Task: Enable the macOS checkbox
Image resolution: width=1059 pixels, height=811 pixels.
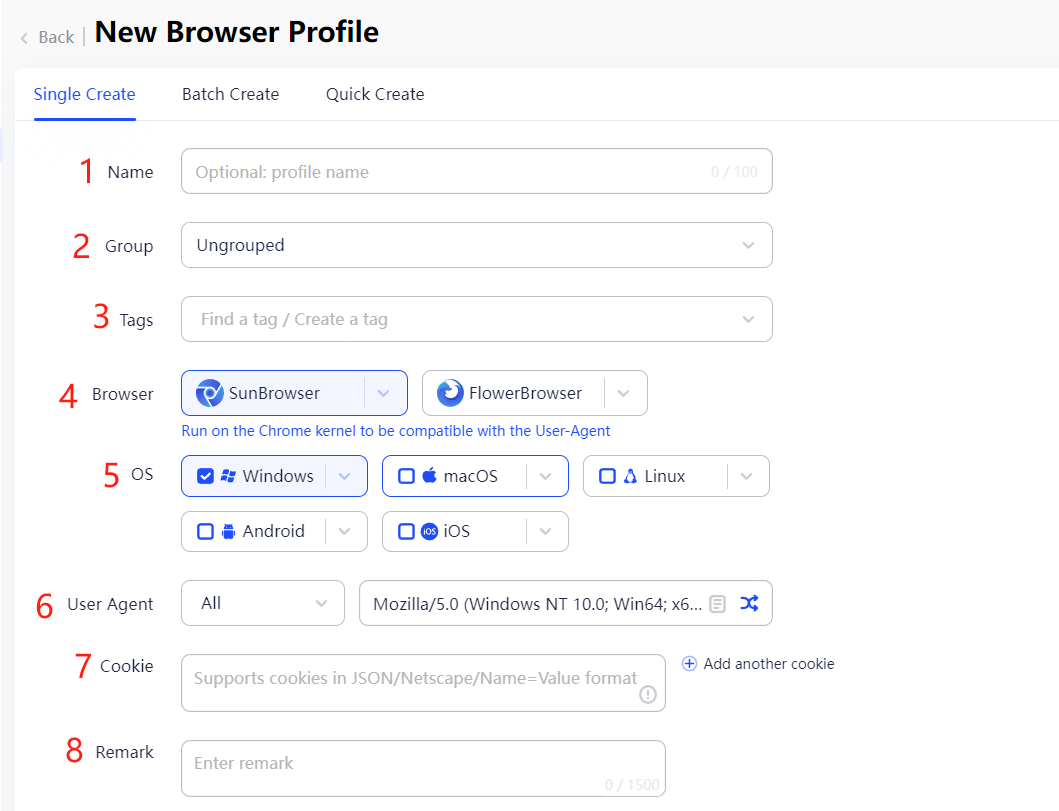Action: [406, 476]
